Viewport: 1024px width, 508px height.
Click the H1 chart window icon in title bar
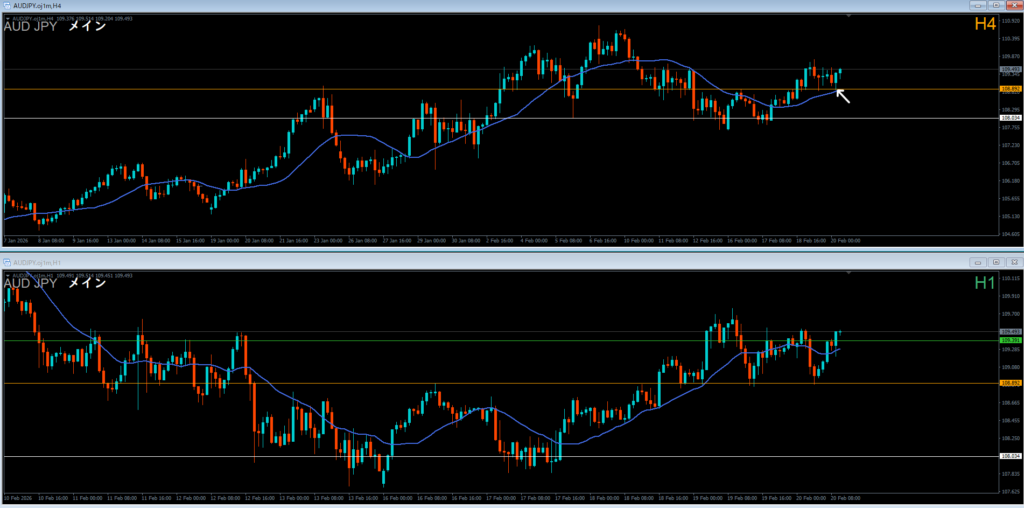point(8,261)
